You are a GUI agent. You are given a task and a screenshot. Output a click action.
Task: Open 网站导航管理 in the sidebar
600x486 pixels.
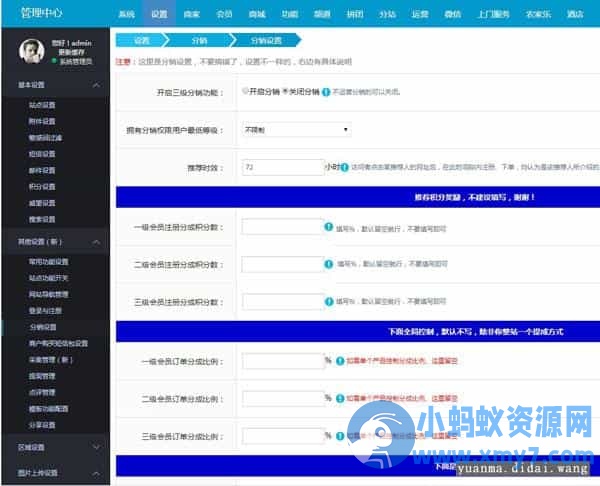(x=49, y=294)
